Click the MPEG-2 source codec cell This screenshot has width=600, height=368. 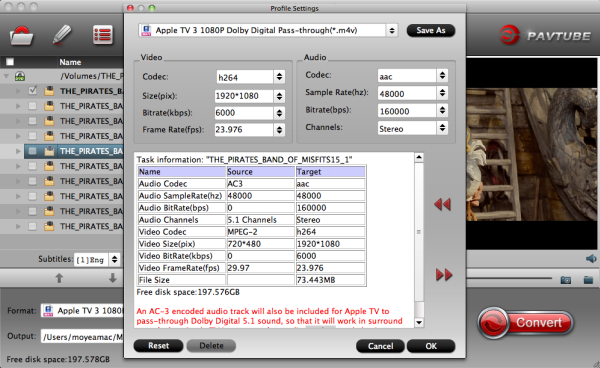(260, 232)
